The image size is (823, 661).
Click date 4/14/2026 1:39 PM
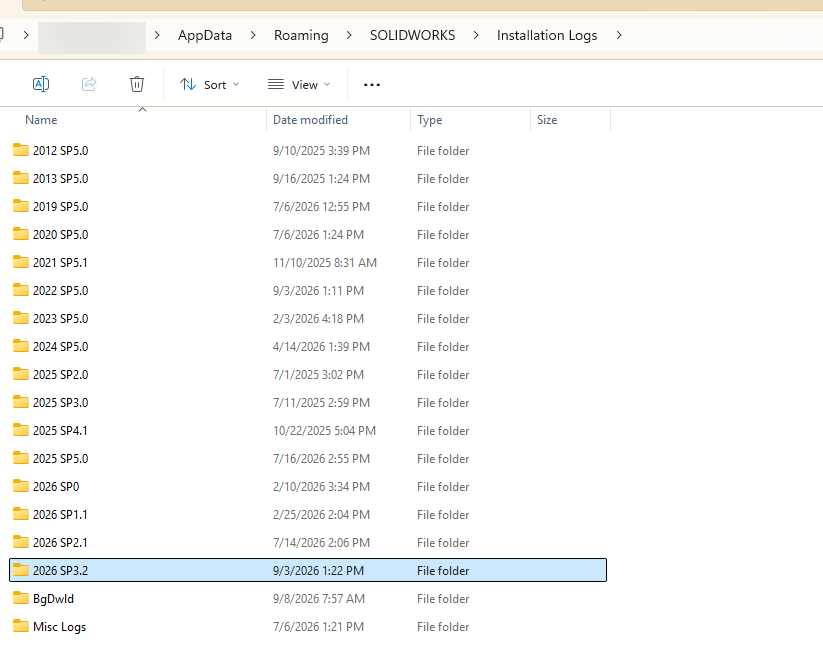(321, 347)
